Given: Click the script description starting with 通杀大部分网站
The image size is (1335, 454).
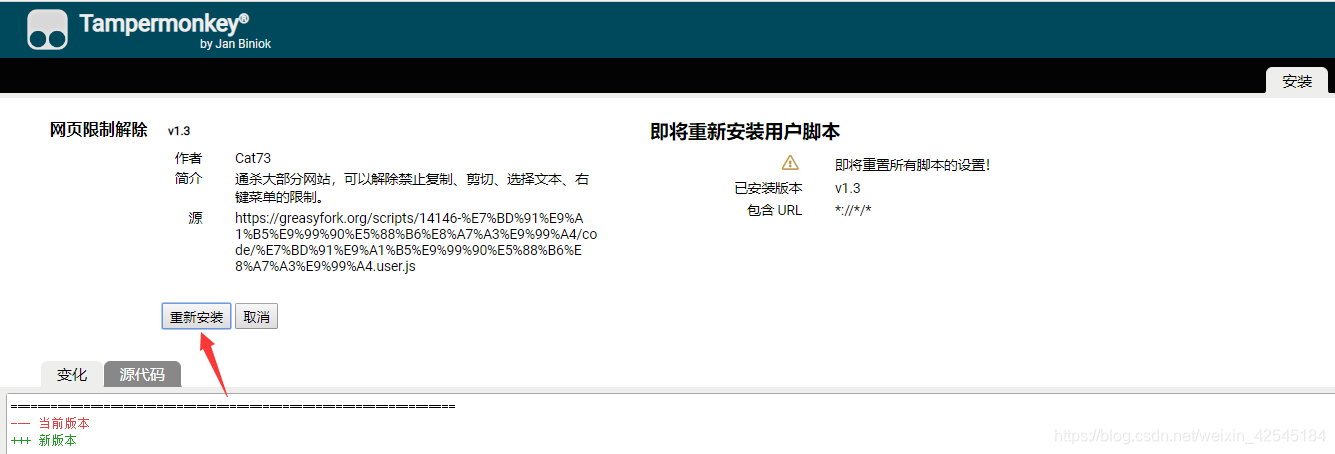Looking at the screenshot, I should click(412, 188).
